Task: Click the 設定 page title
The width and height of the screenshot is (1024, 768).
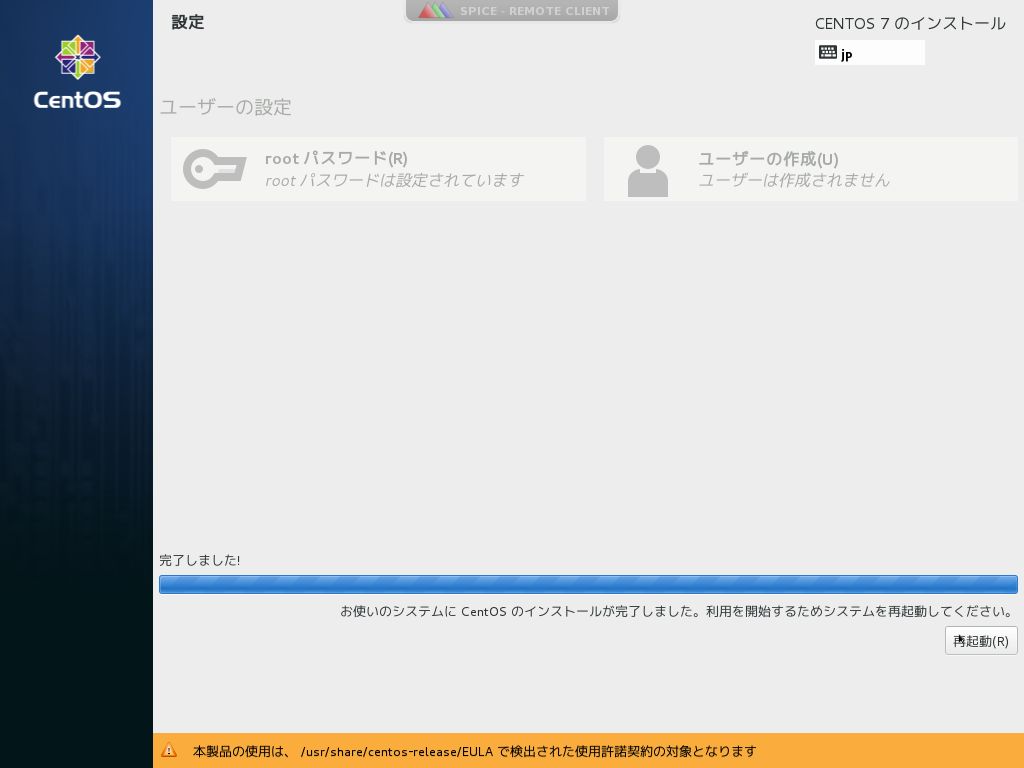Action: 187,22
